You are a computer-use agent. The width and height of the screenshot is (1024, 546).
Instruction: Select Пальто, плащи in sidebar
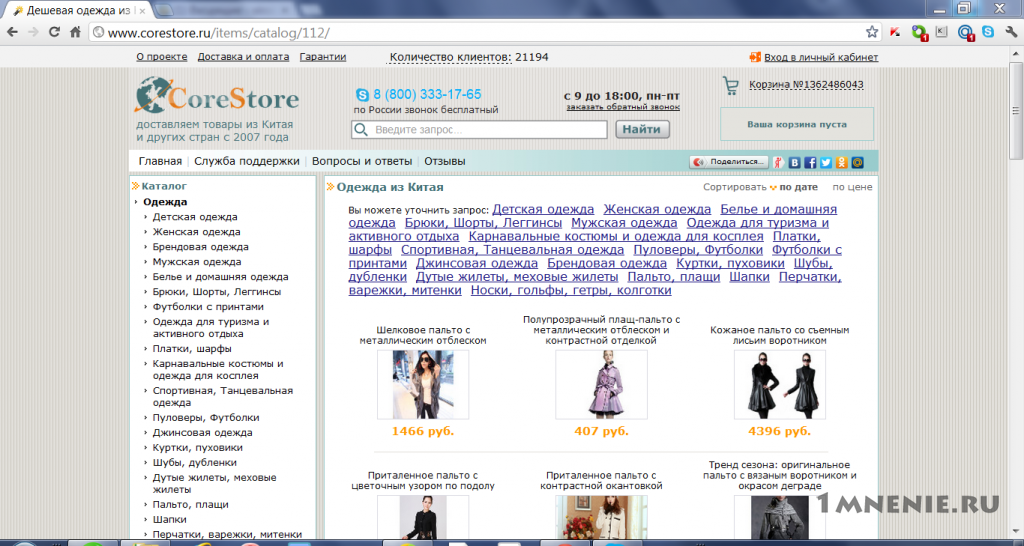(x=191, y=505)
